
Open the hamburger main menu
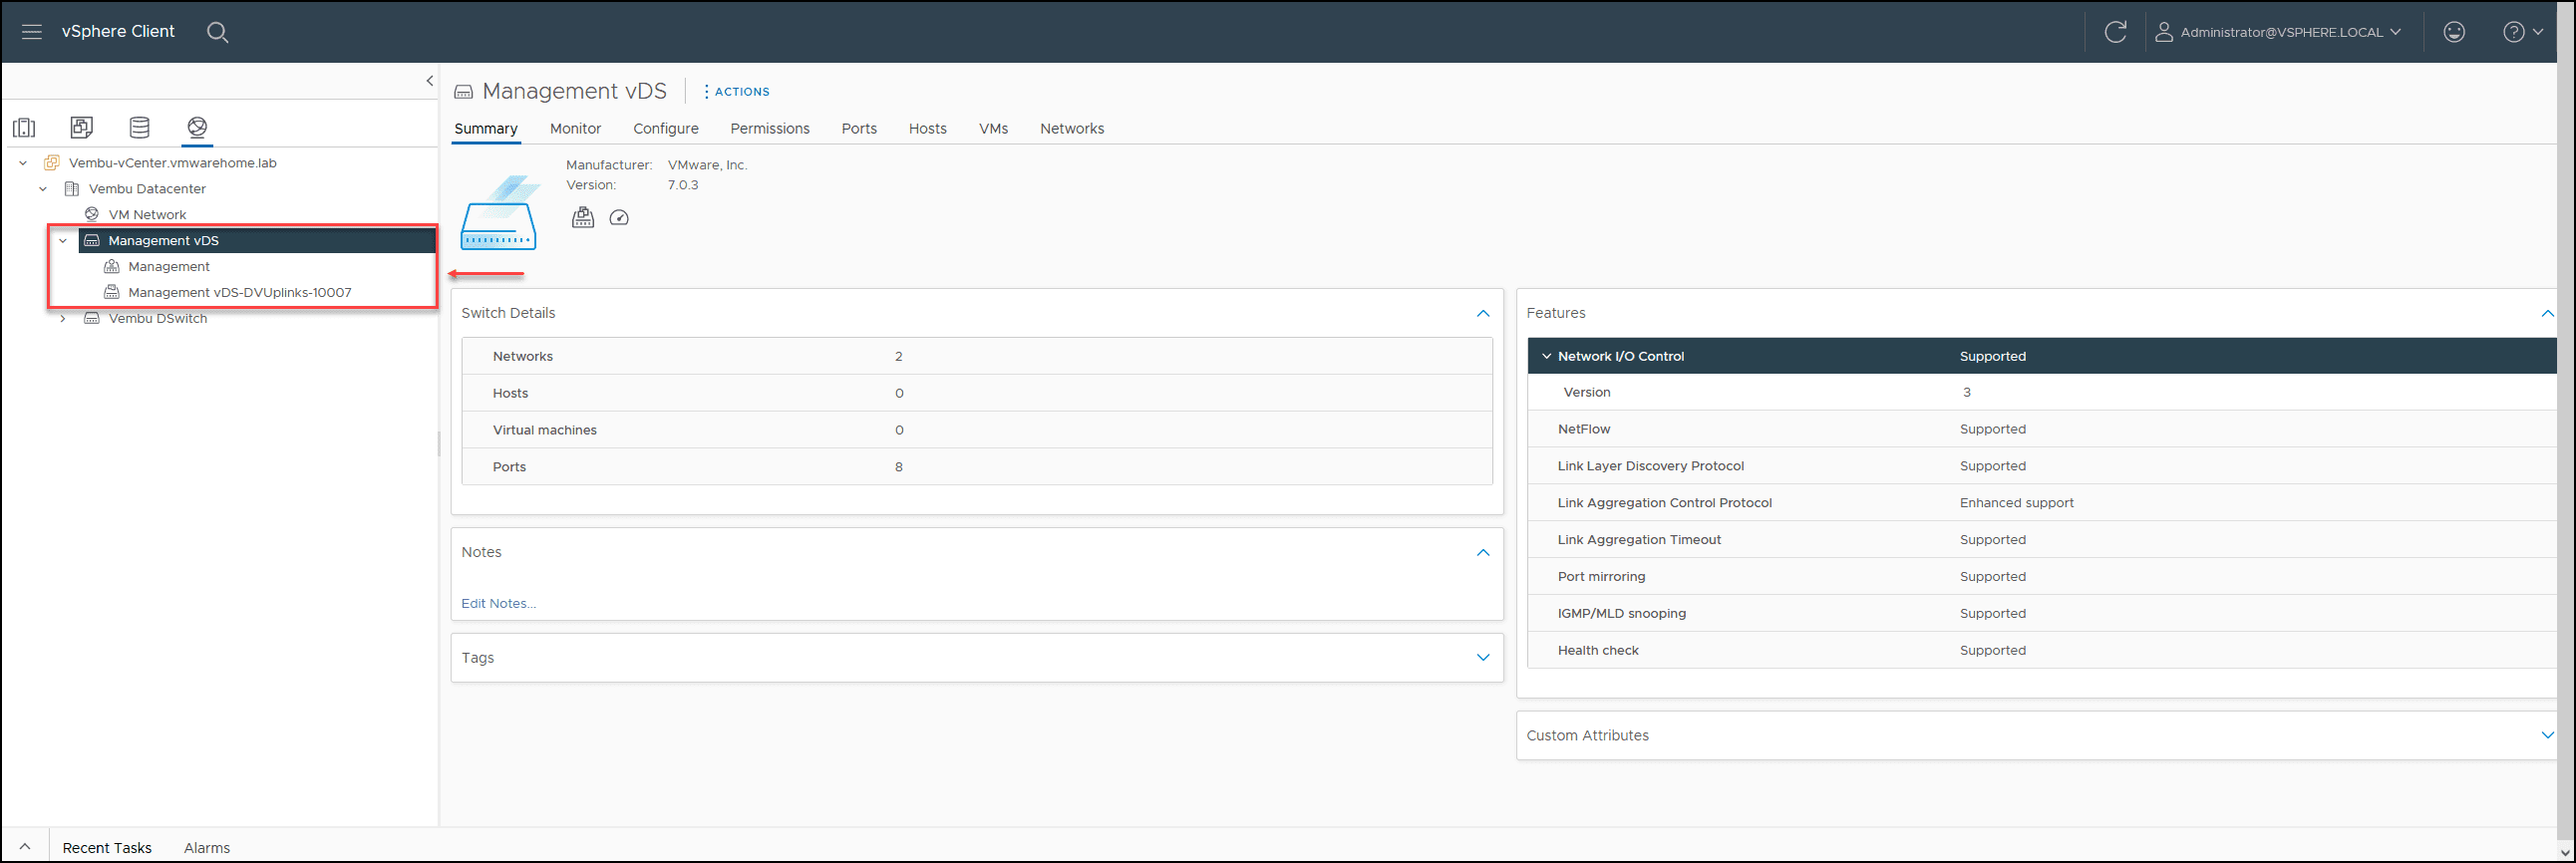[x=32, y=32]
